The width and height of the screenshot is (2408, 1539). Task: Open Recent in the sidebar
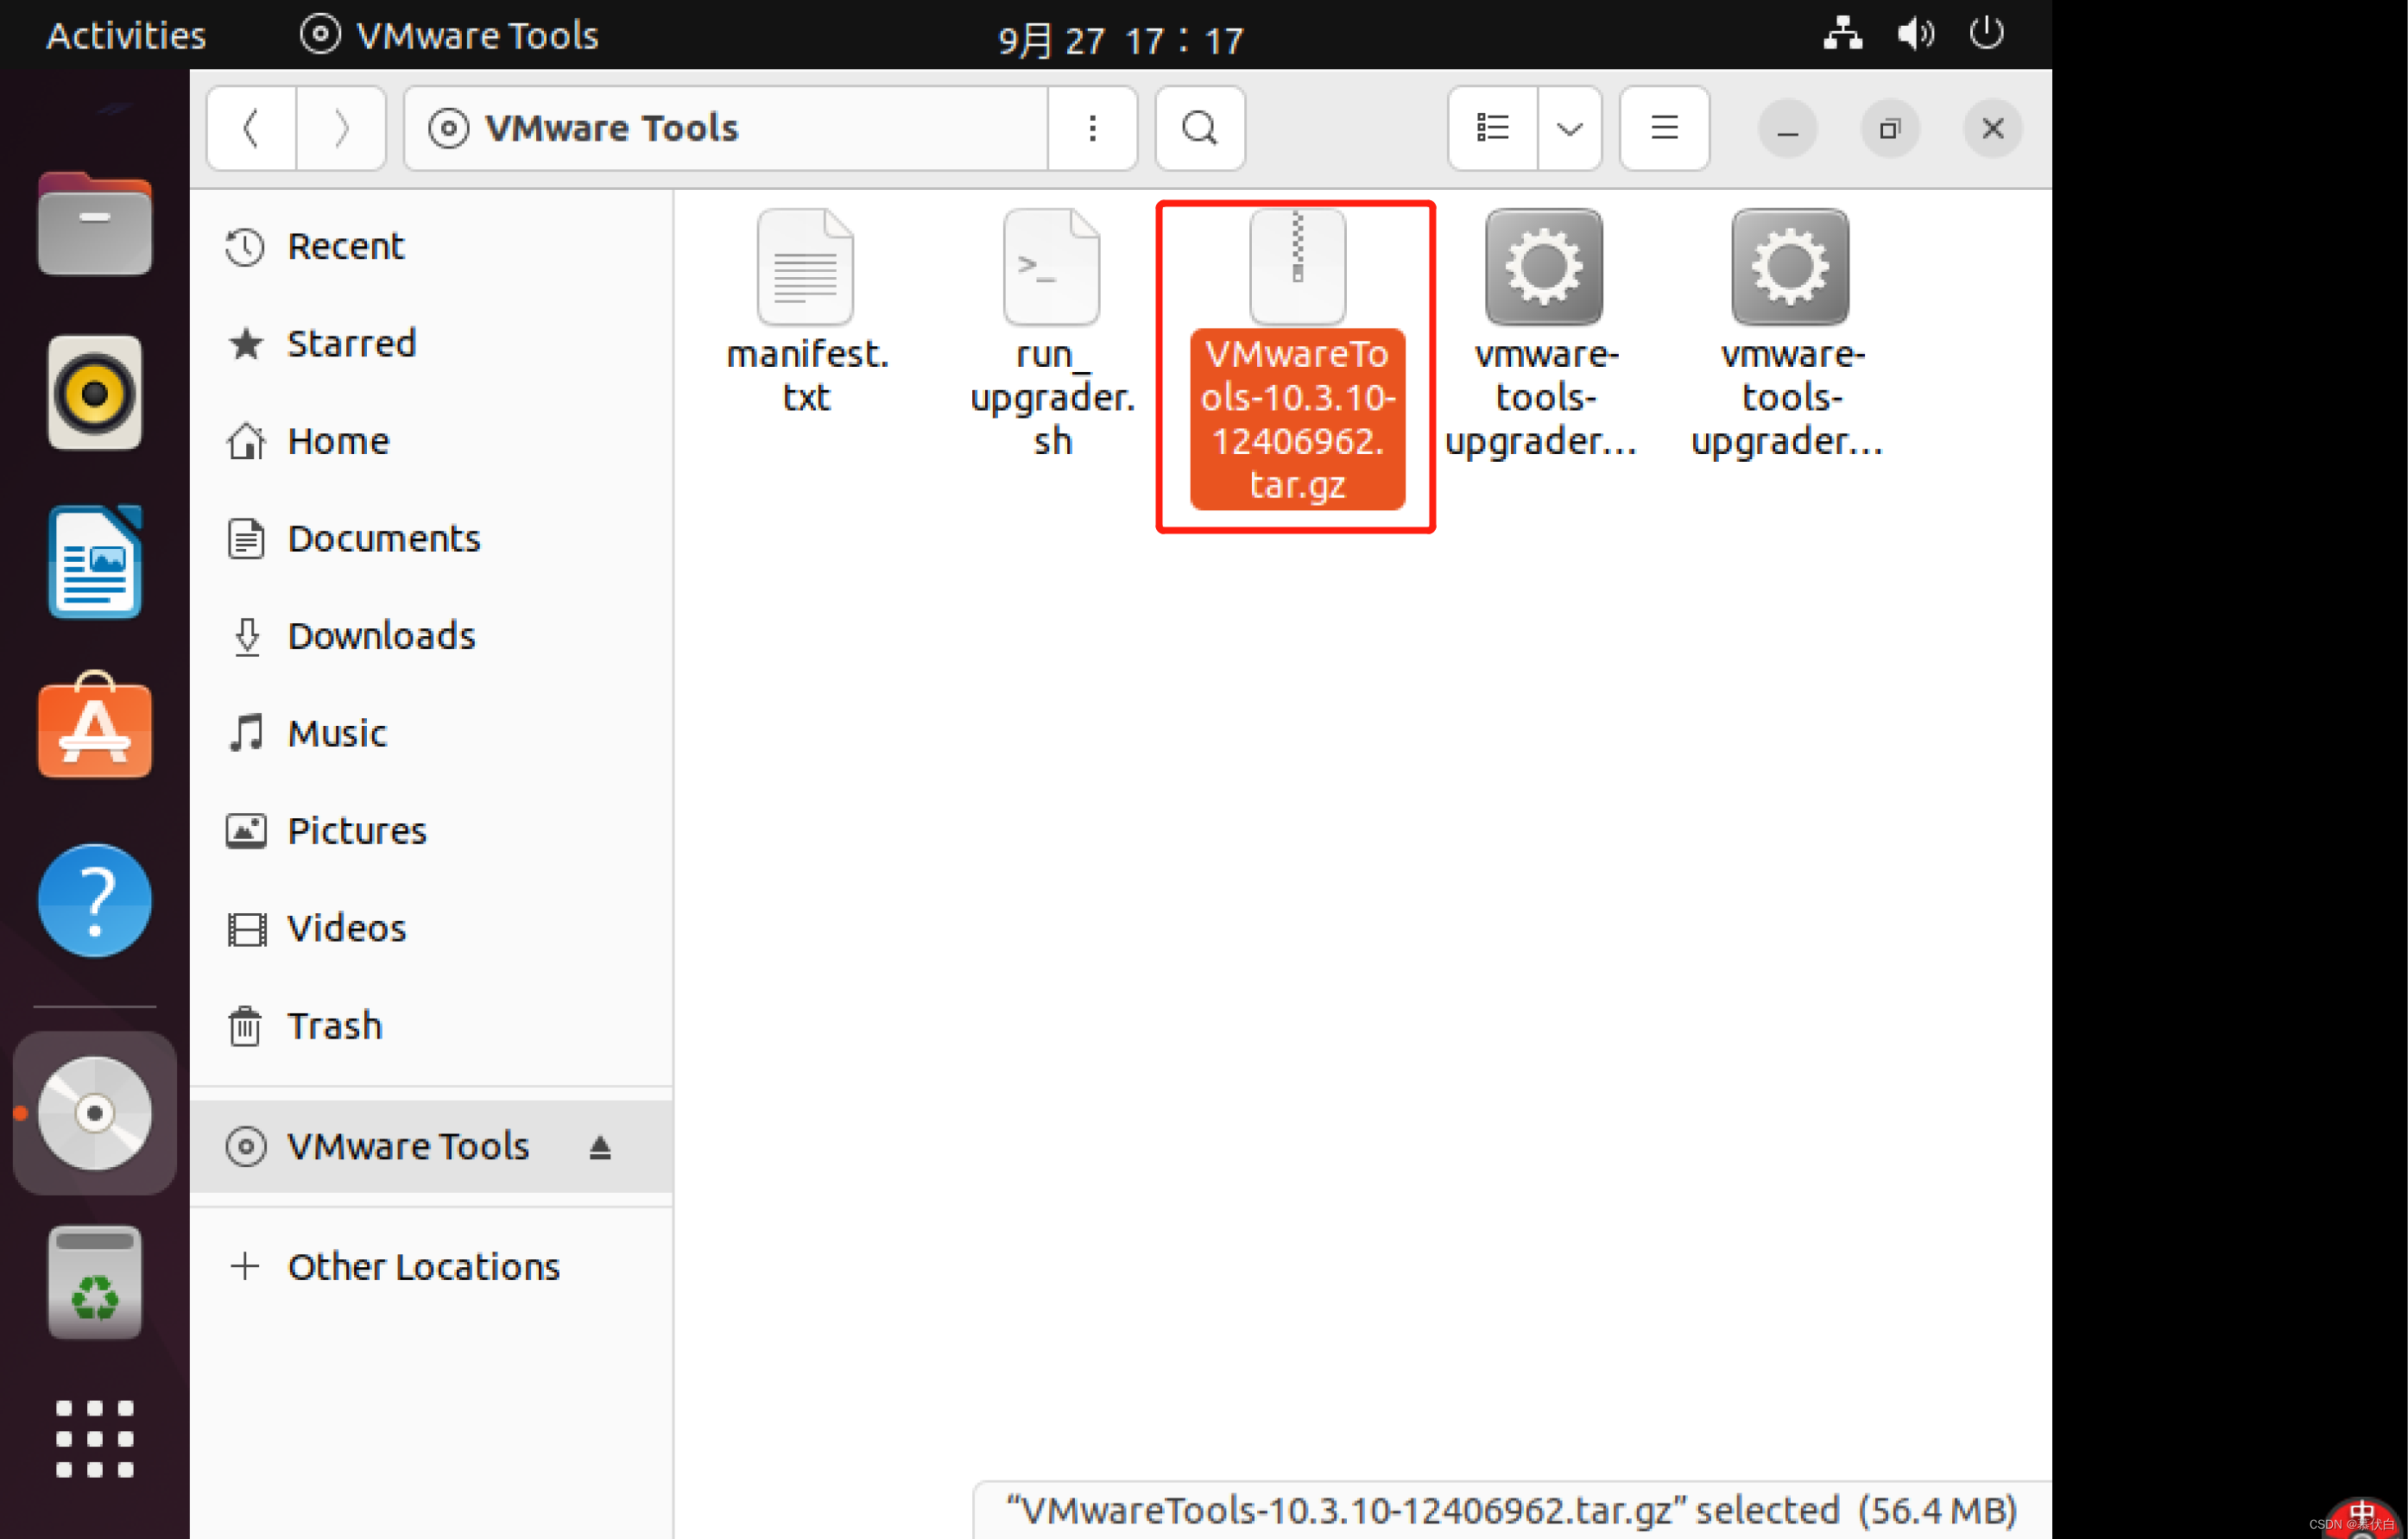(x=431, y=246)
